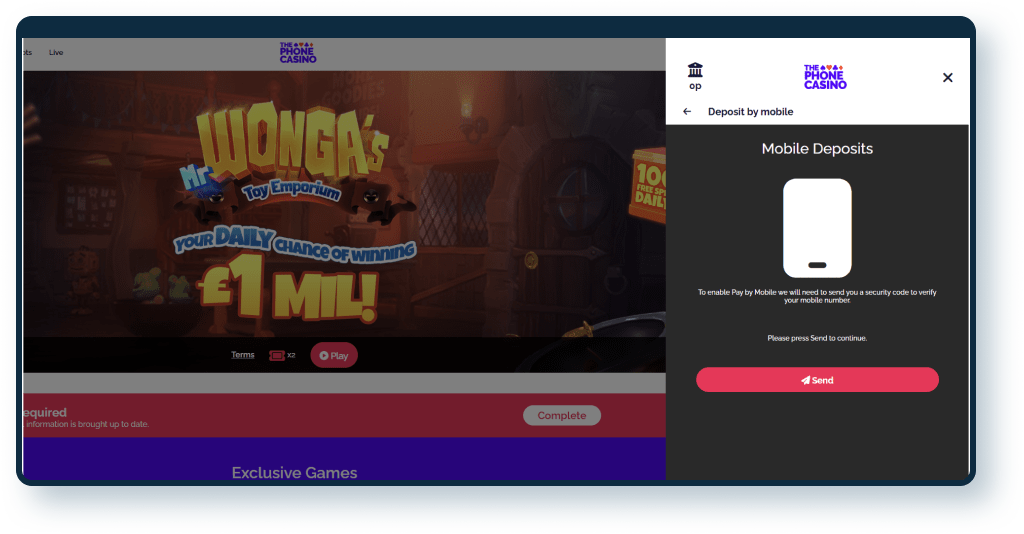Screen dimensions: 1024x534
Task: Select the Exclusive Games heading
Action: pos(294,473)
